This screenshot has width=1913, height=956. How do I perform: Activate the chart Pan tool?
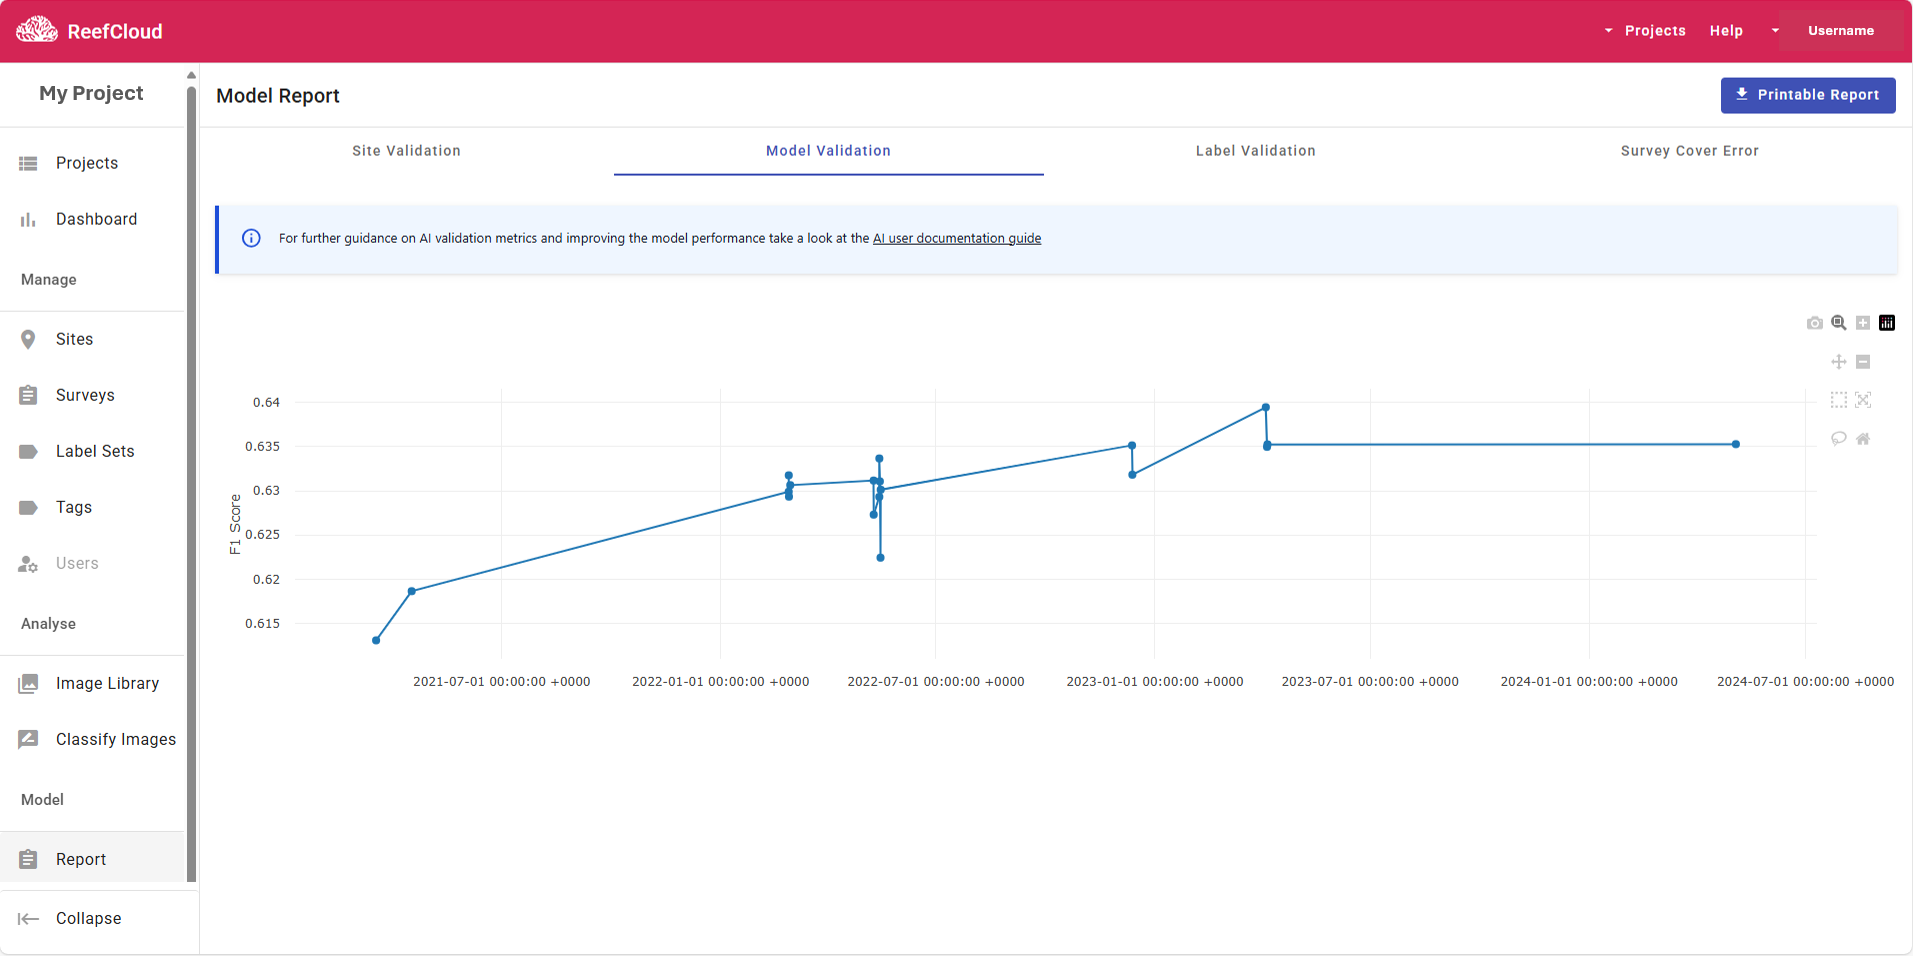coord(1838,362)
